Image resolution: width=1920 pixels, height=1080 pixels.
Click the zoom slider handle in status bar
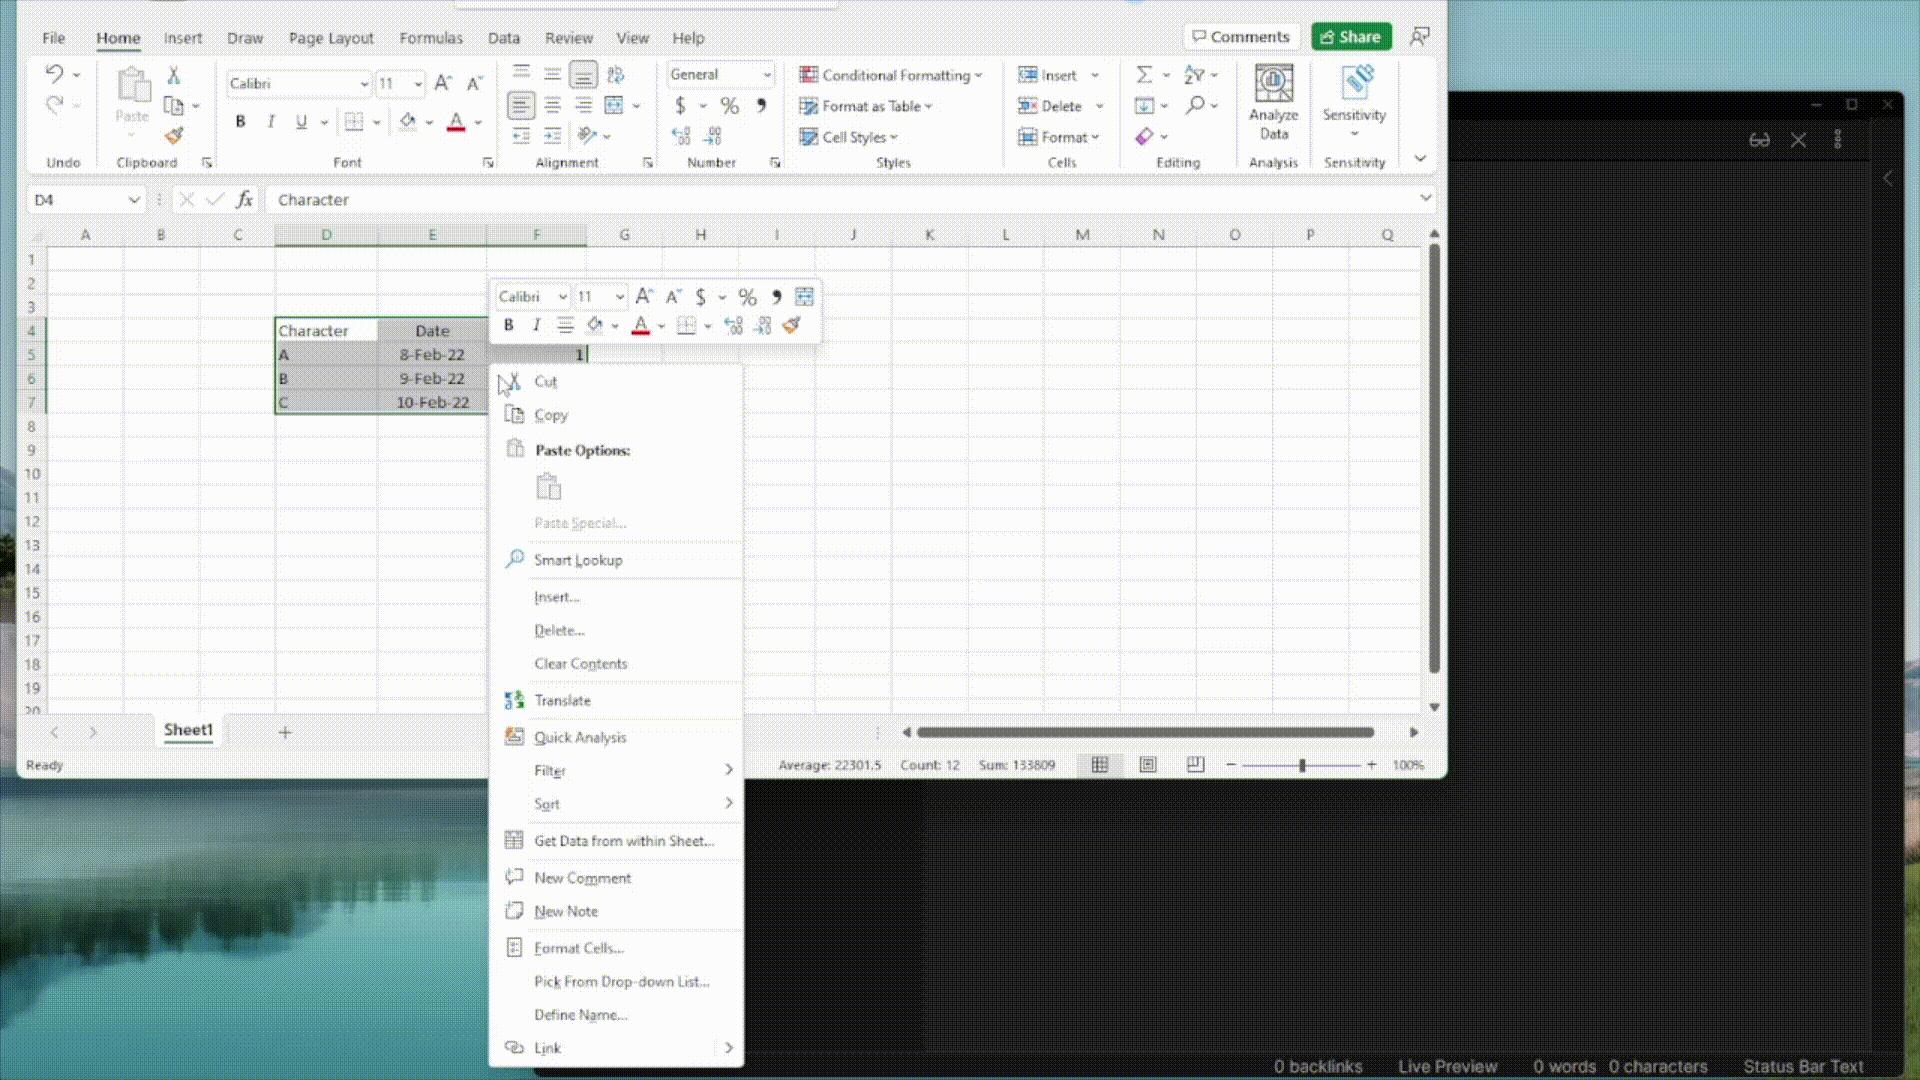(1302, 765)
